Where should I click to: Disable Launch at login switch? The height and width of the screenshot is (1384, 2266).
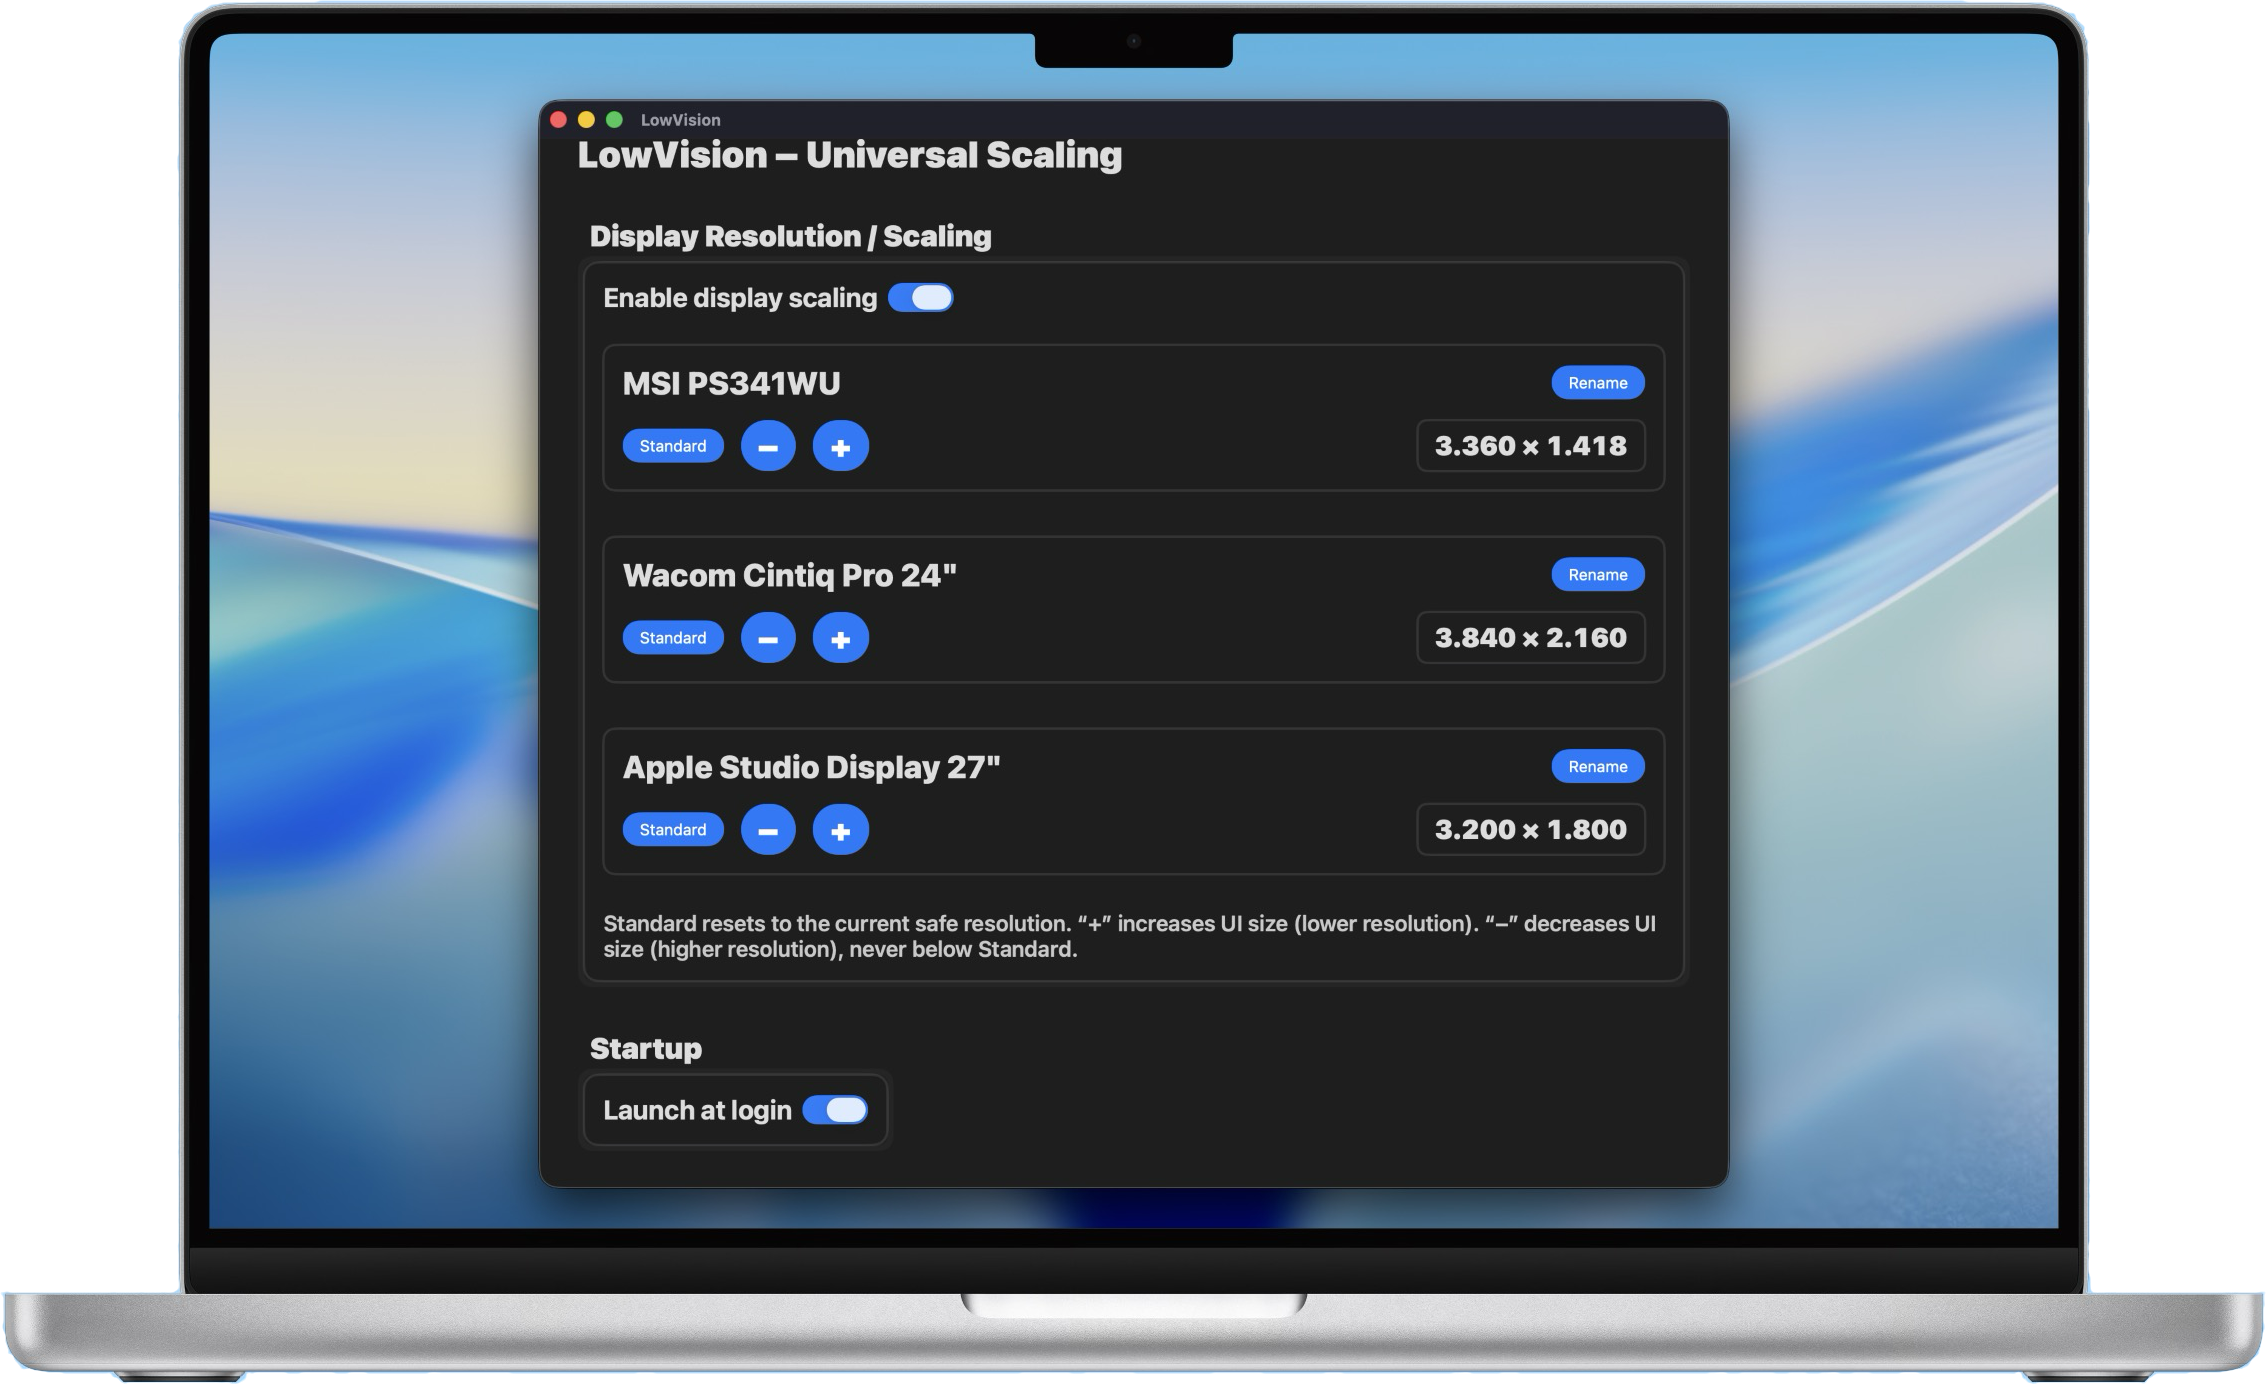click(x=835, y=1110)
